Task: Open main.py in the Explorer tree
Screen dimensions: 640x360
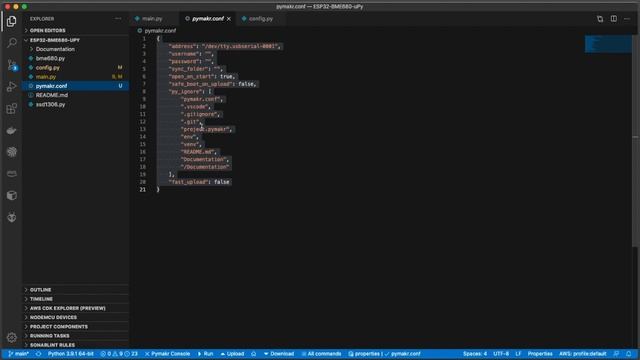Action: point(75,77)
